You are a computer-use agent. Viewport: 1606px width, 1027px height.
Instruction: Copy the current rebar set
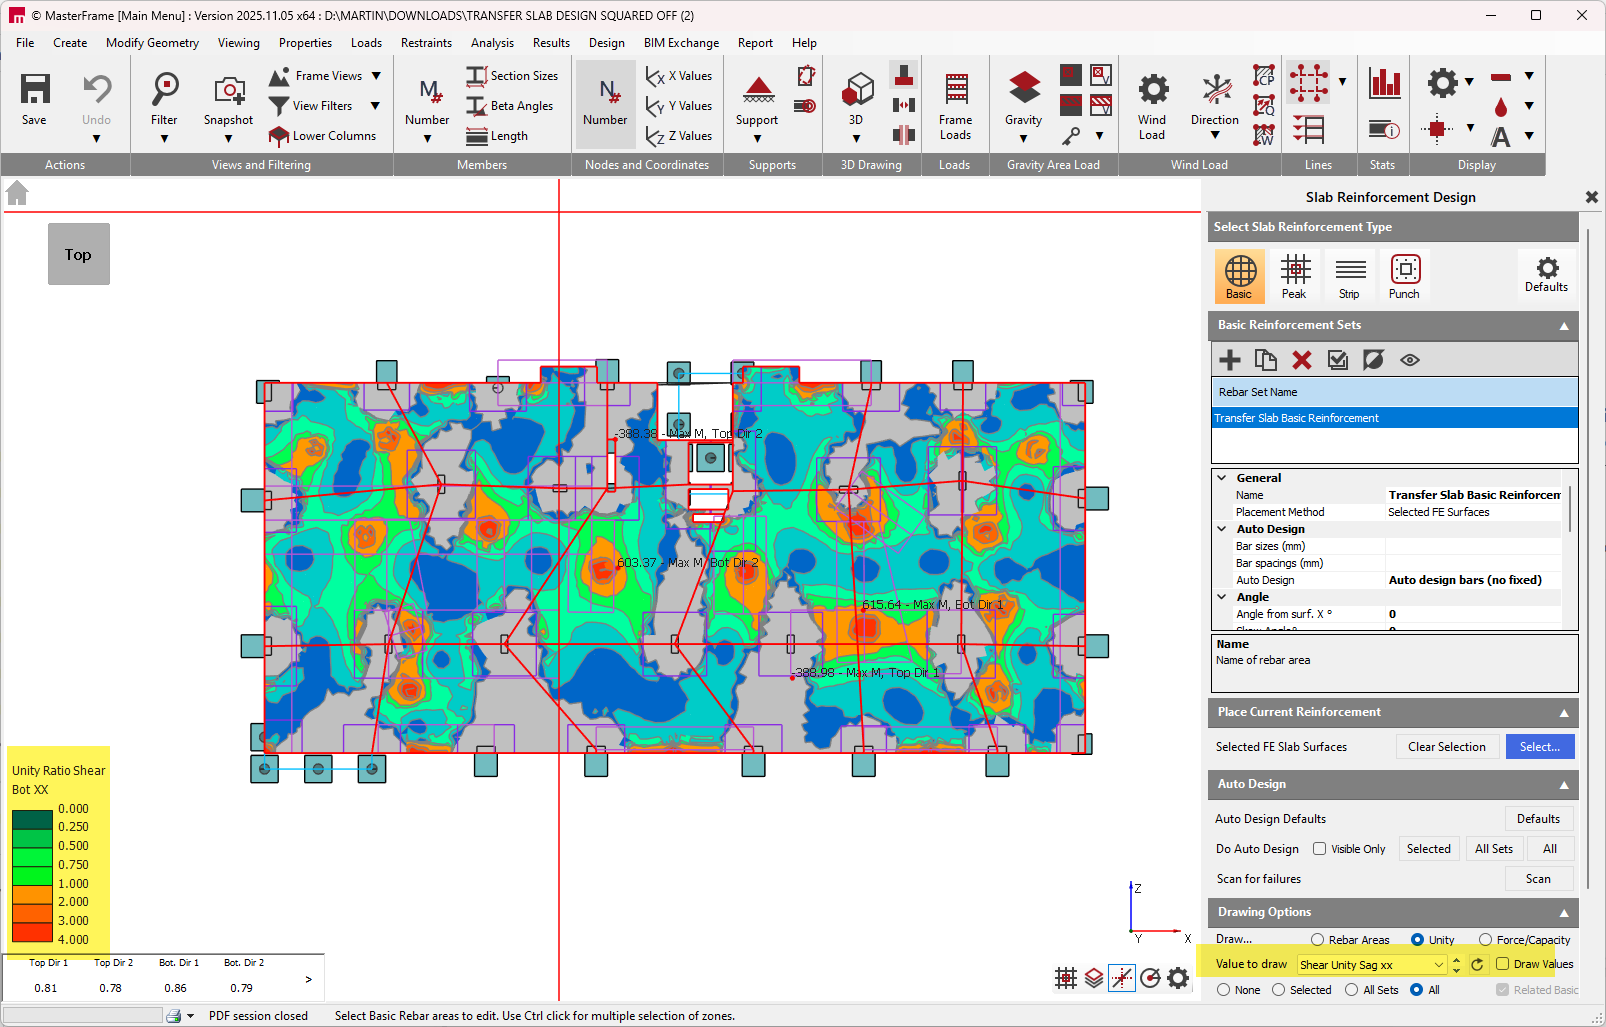[1266, 360]
